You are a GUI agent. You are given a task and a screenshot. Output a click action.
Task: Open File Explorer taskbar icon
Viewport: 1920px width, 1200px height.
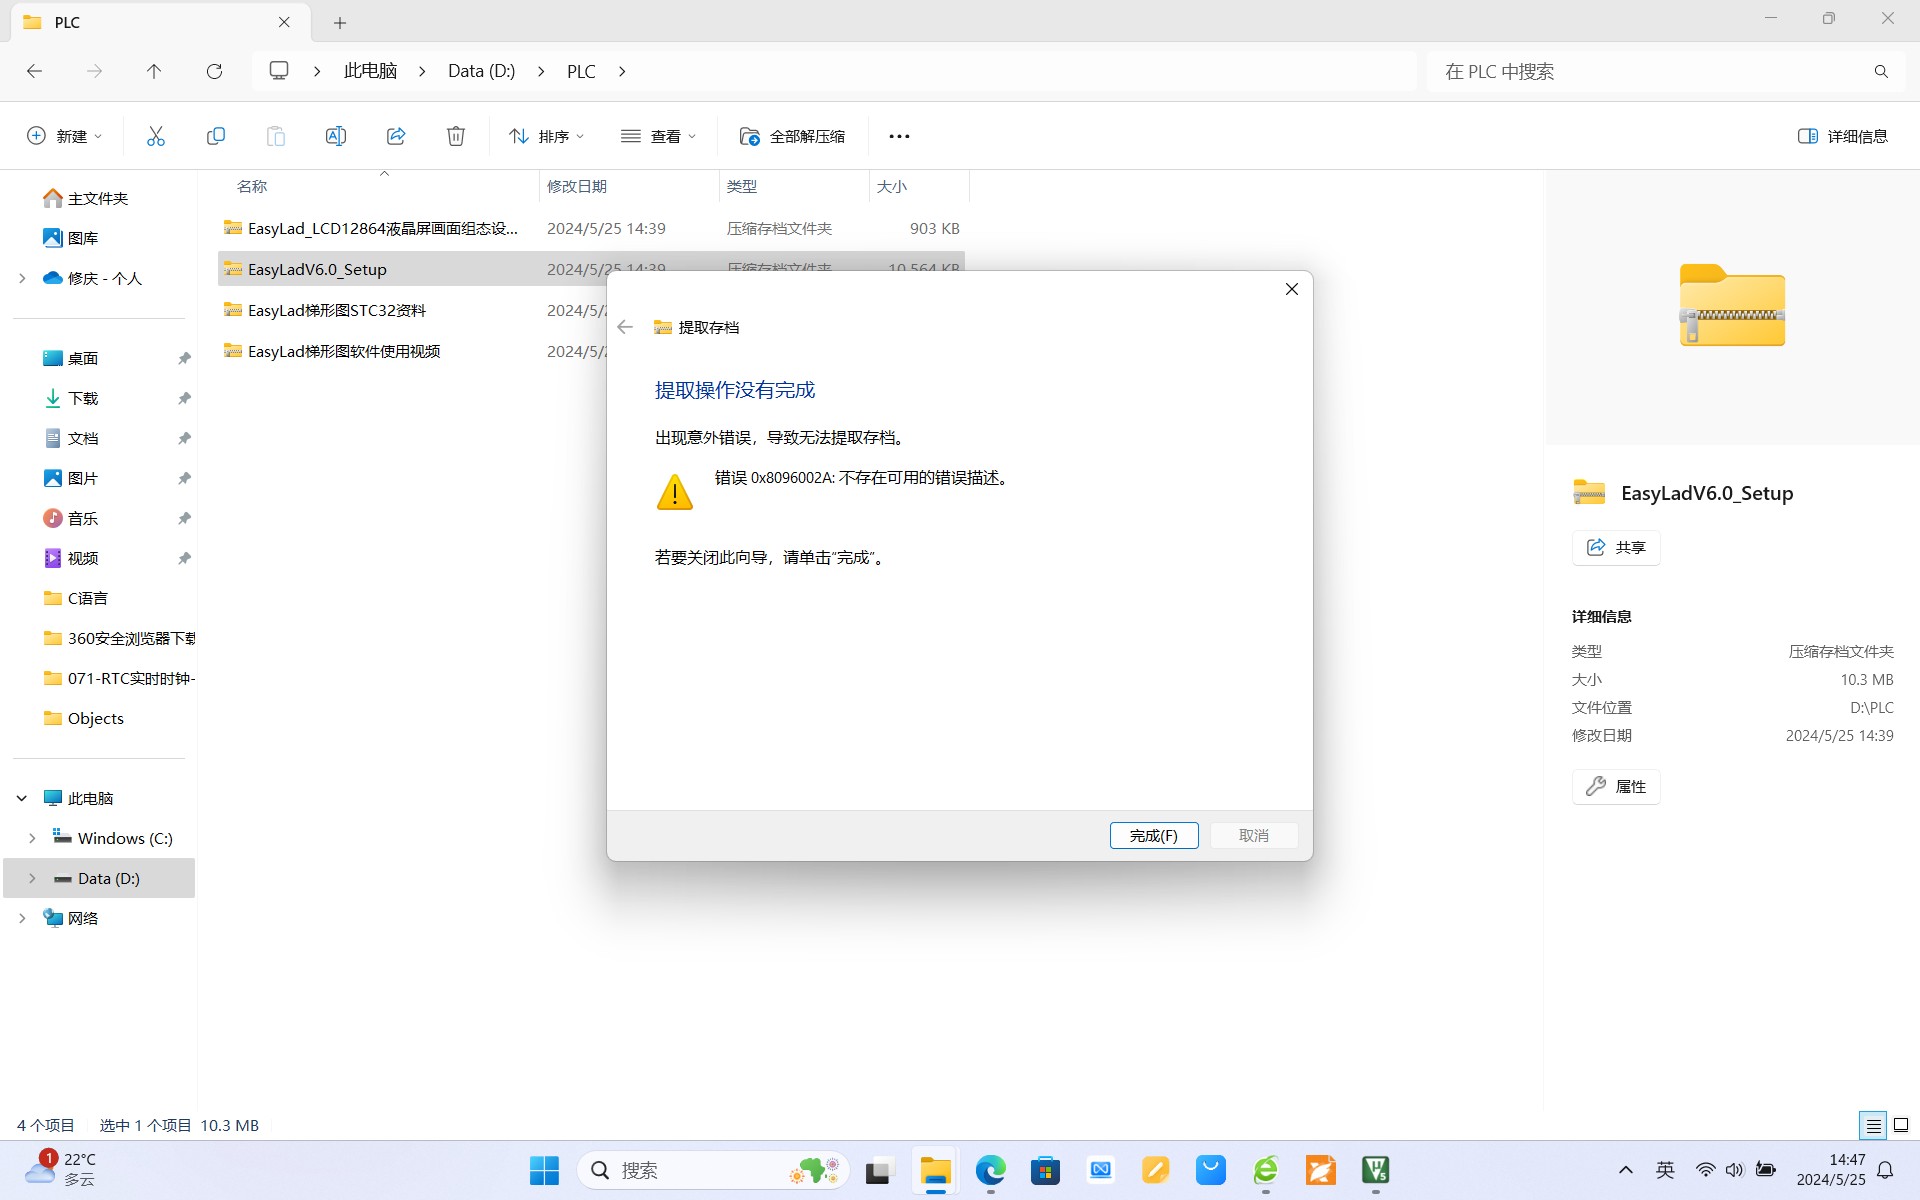[935, 1170]
